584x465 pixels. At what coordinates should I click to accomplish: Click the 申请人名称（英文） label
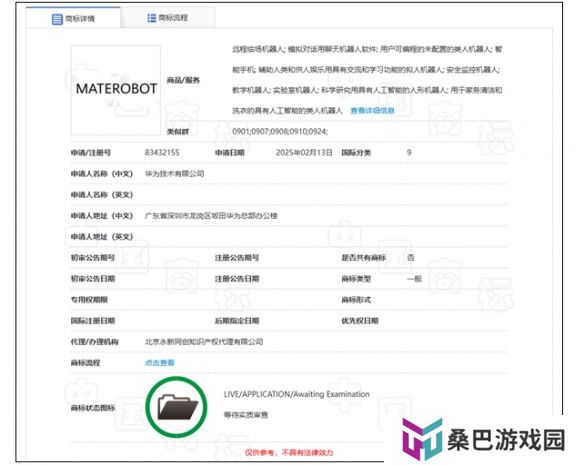click(x=102, y=194)
